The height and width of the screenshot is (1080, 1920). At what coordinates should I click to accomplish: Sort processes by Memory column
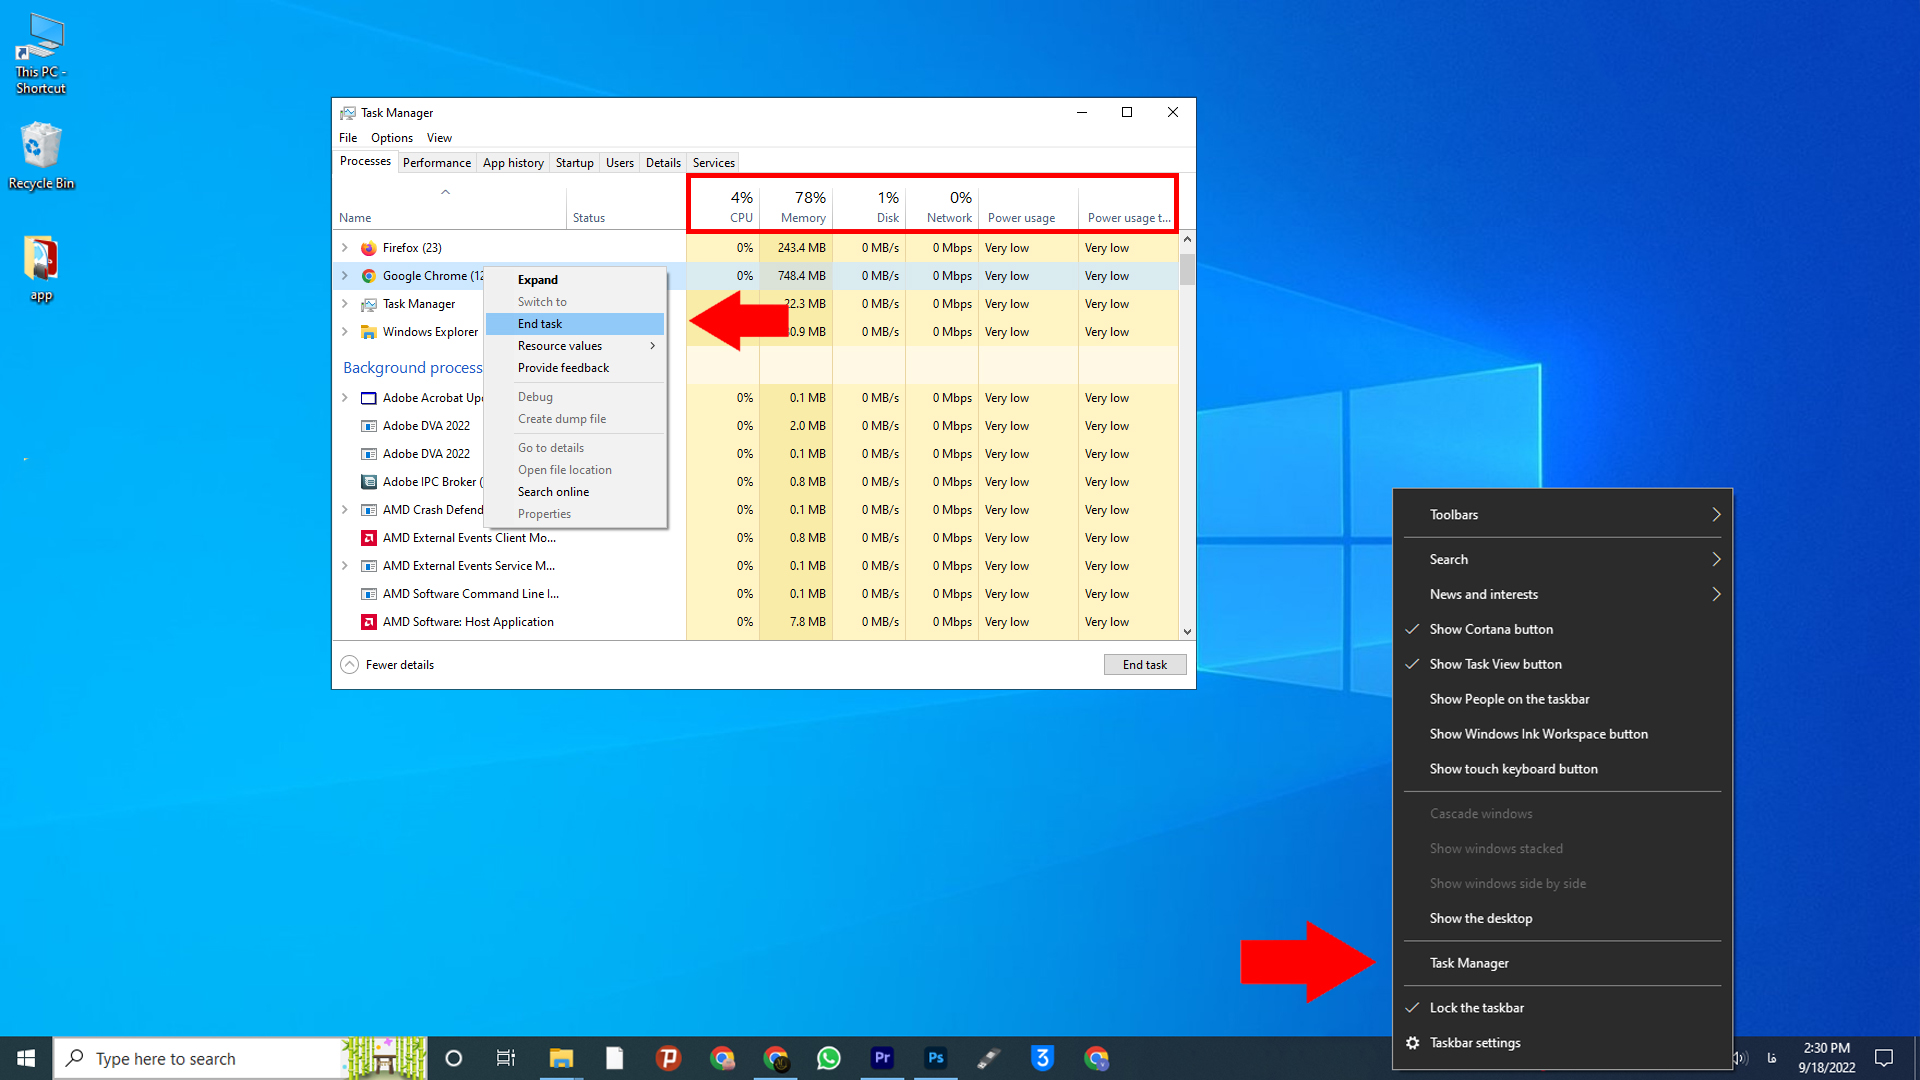coord(797,206)
